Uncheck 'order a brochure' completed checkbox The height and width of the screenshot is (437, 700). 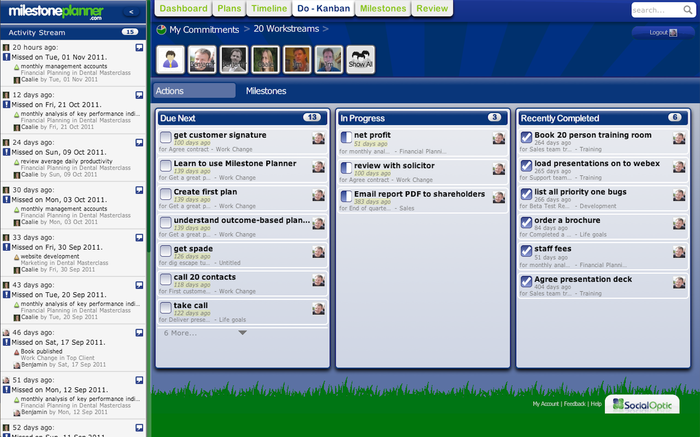(x=526, y=224)
